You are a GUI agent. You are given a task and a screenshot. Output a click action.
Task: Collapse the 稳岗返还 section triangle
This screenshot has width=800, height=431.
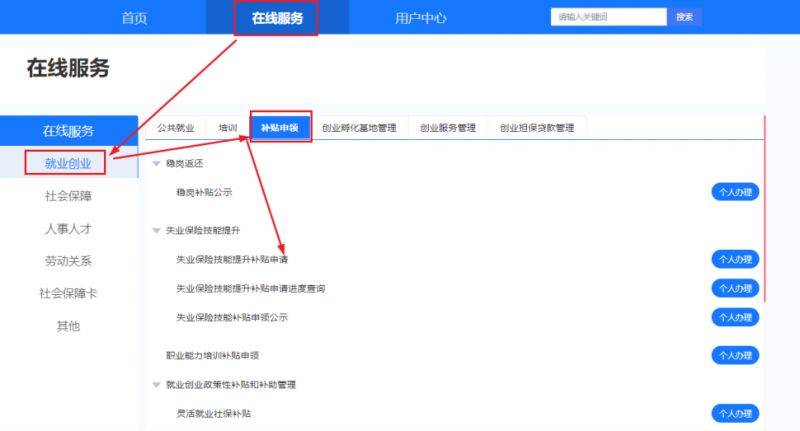156,163
